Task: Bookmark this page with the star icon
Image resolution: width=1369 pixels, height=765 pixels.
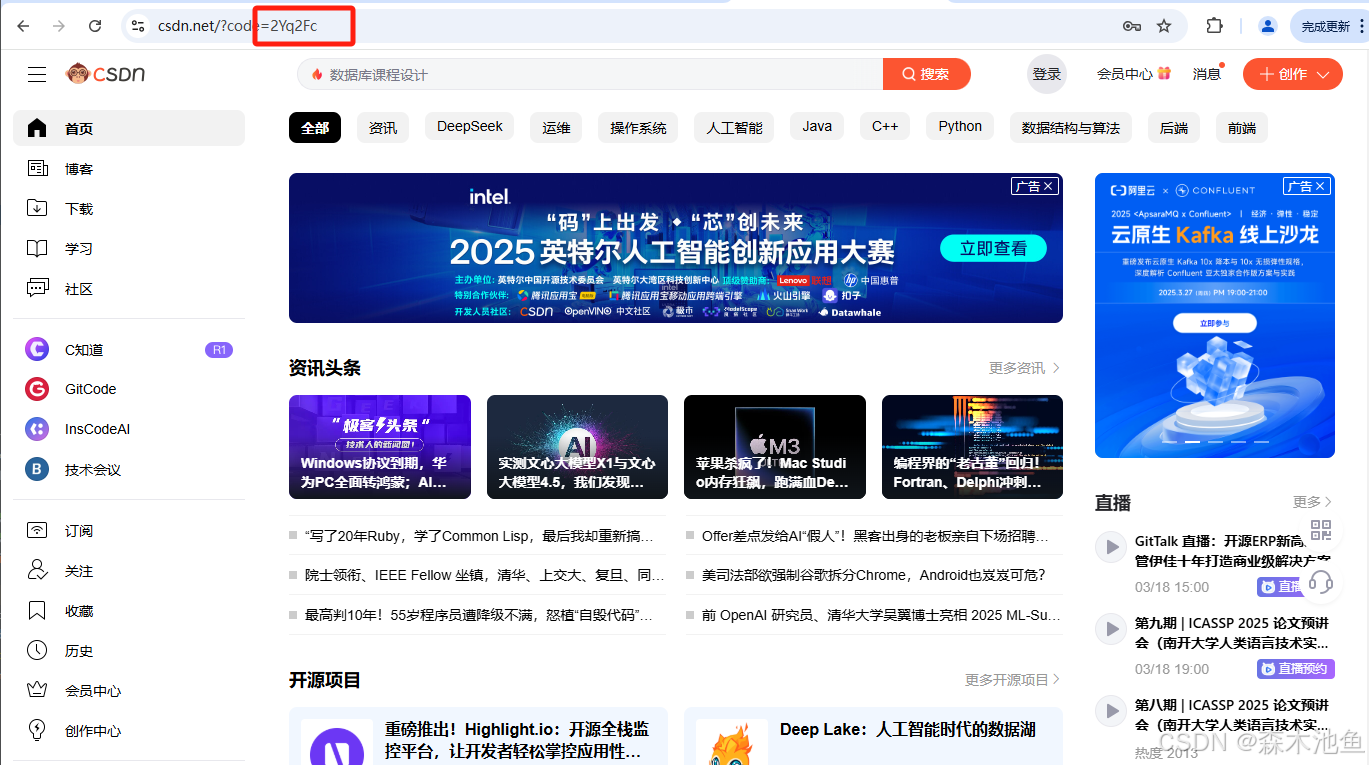Action: [x=1164, y=26]
